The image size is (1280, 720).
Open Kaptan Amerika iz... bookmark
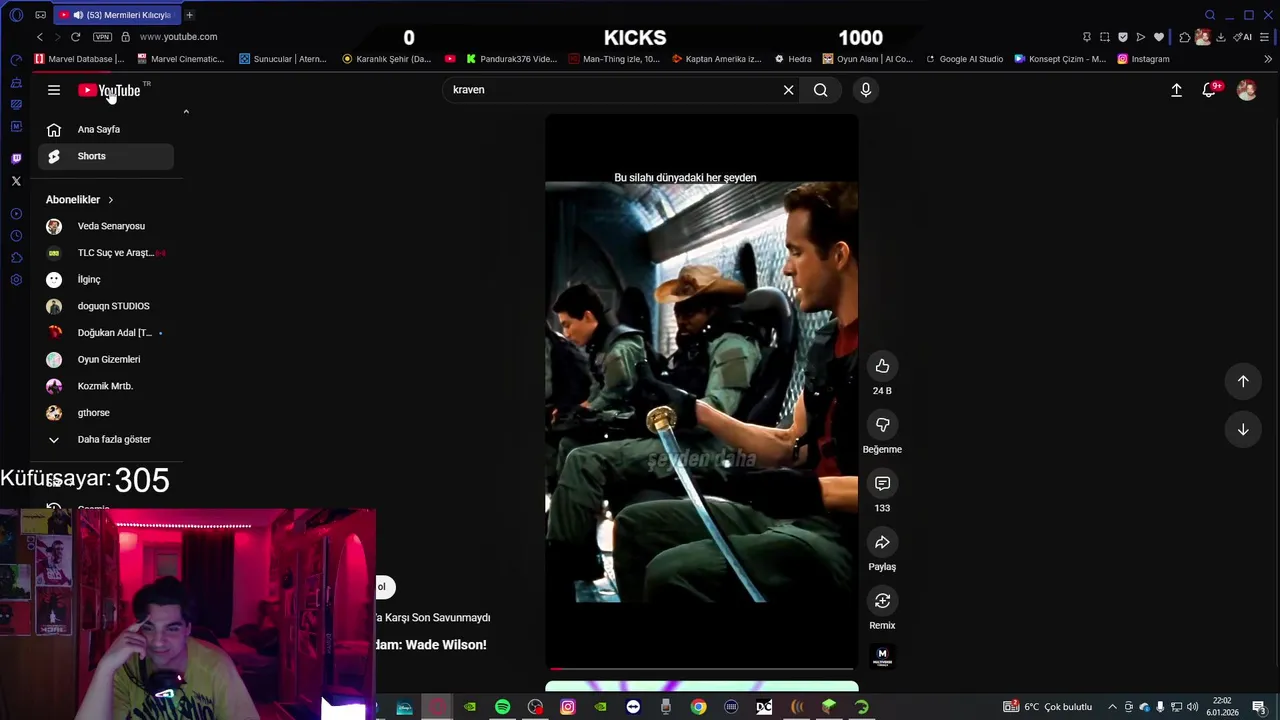pos(717,59)
